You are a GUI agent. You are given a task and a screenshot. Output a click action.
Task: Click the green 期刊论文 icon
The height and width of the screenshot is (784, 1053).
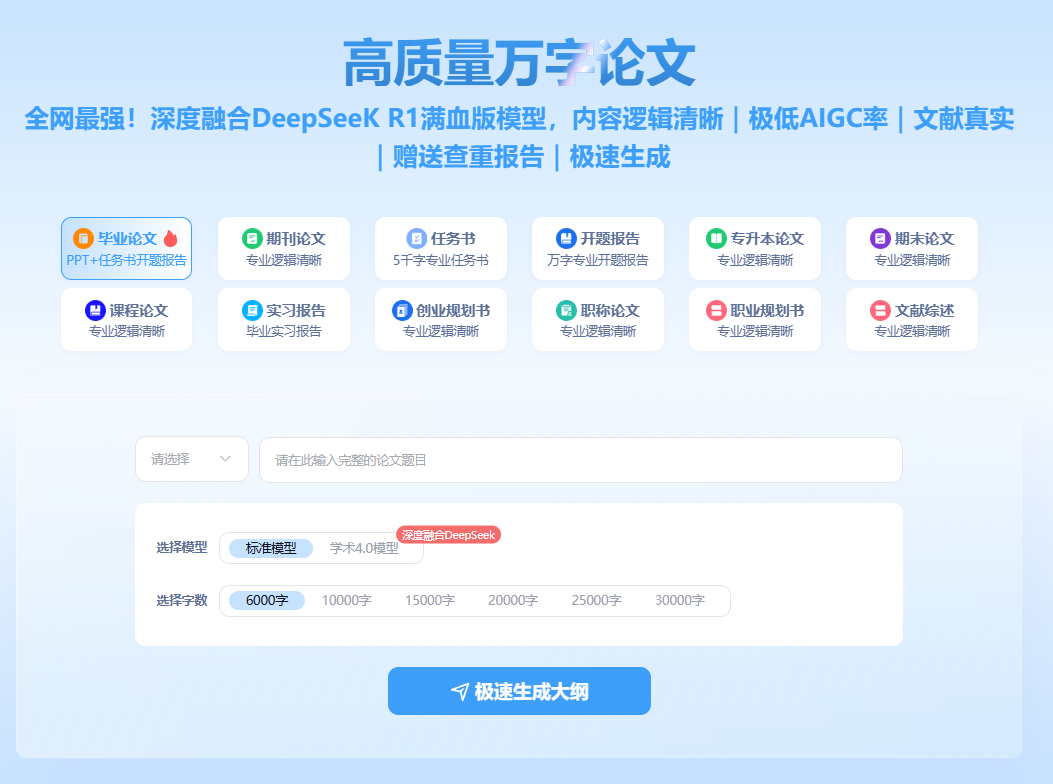252,239
